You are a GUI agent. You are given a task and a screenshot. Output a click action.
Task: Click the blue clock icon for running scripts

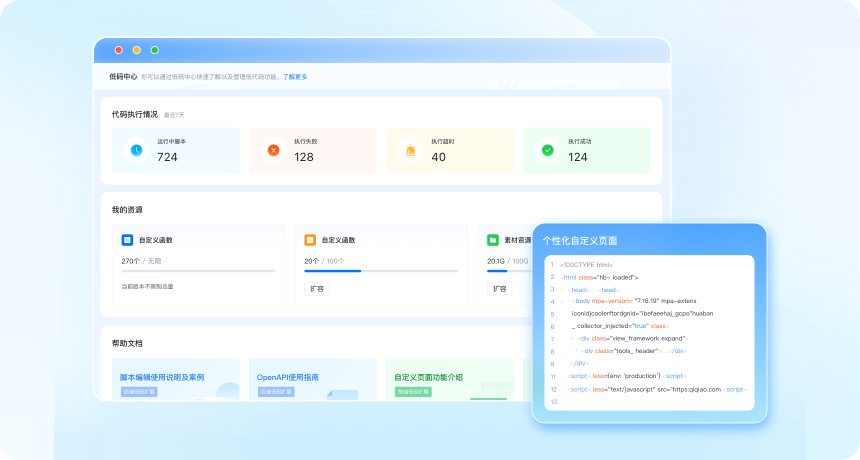coord(136,150)
